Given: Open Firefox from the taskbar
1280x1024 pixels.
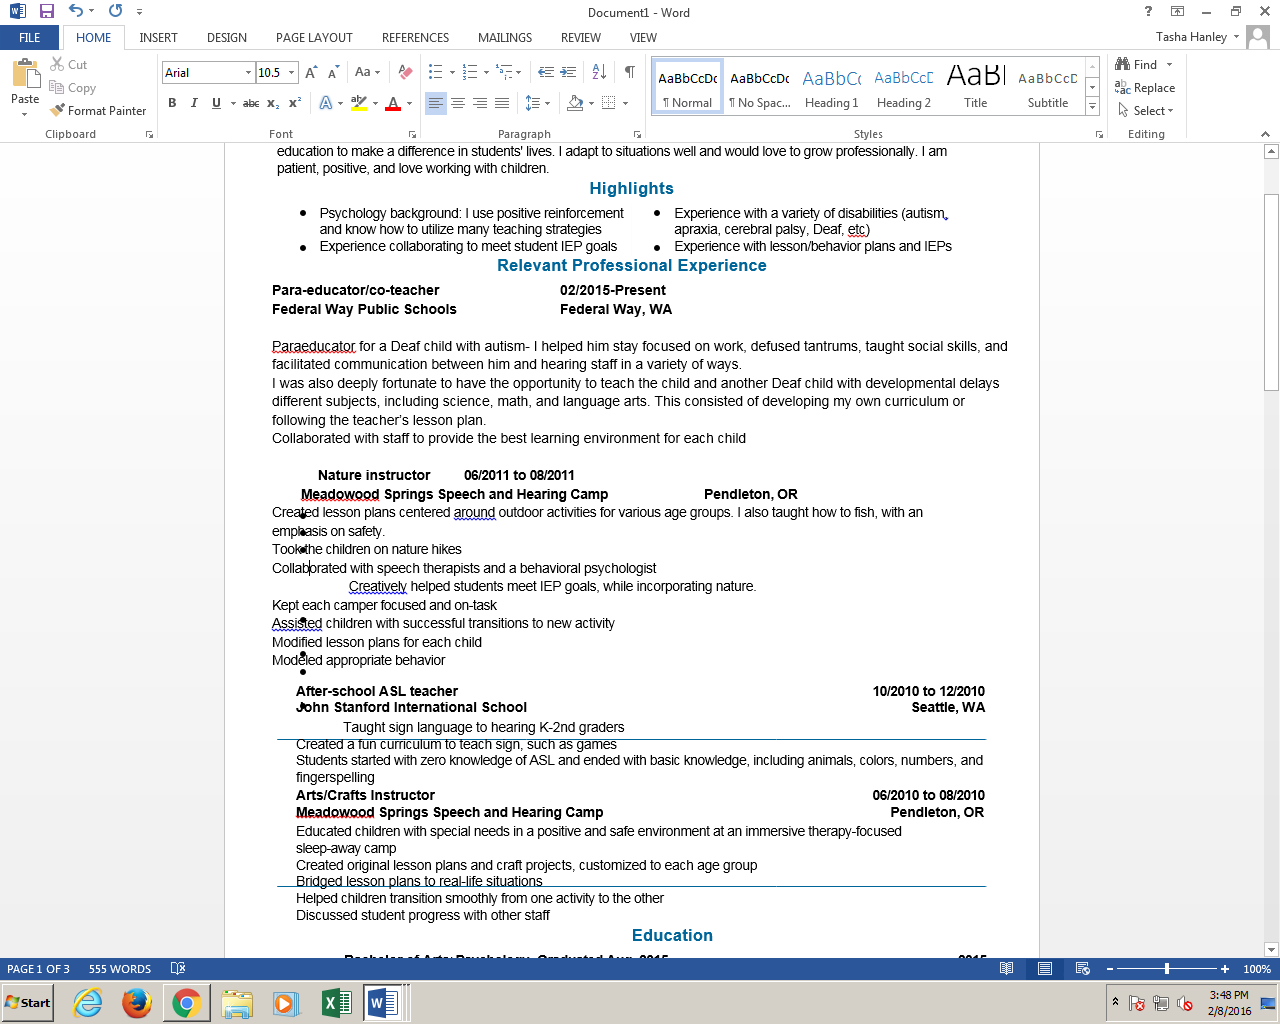Looking at the screenshot, I should click(x=137, y=1002).
